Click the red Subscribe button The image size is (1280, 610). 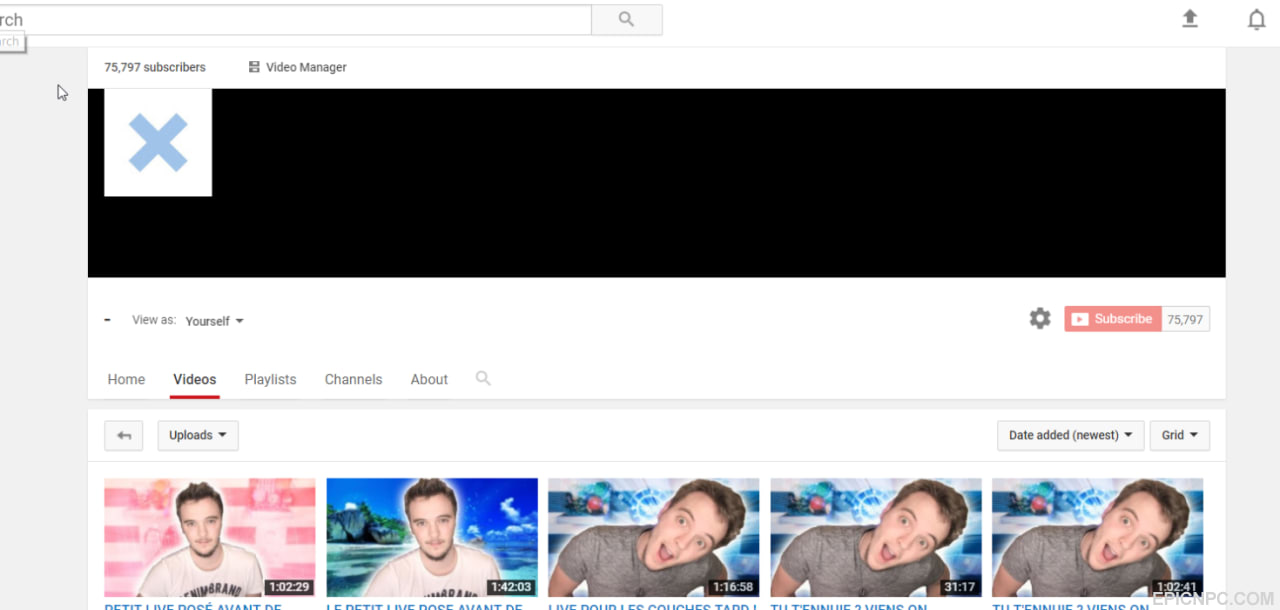click(1113, 319)
